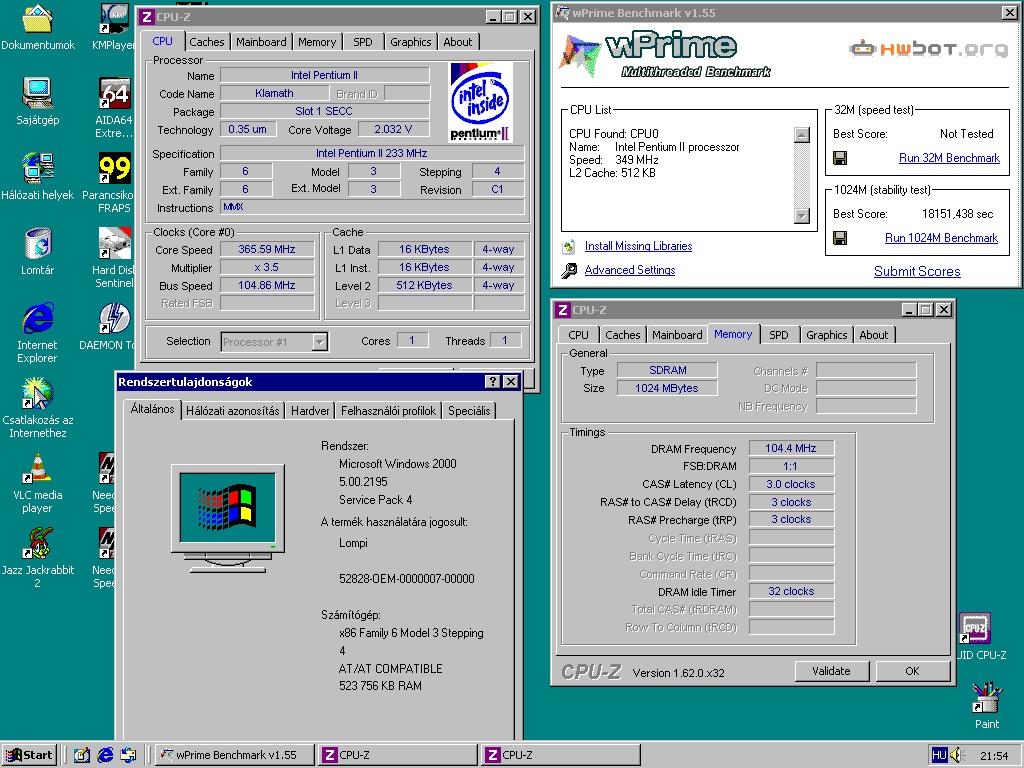Open Csatlakozás az Internethez icon
Image resolution: width=1024 pixels, height=768 pixels.
click(x=37, y=393)
